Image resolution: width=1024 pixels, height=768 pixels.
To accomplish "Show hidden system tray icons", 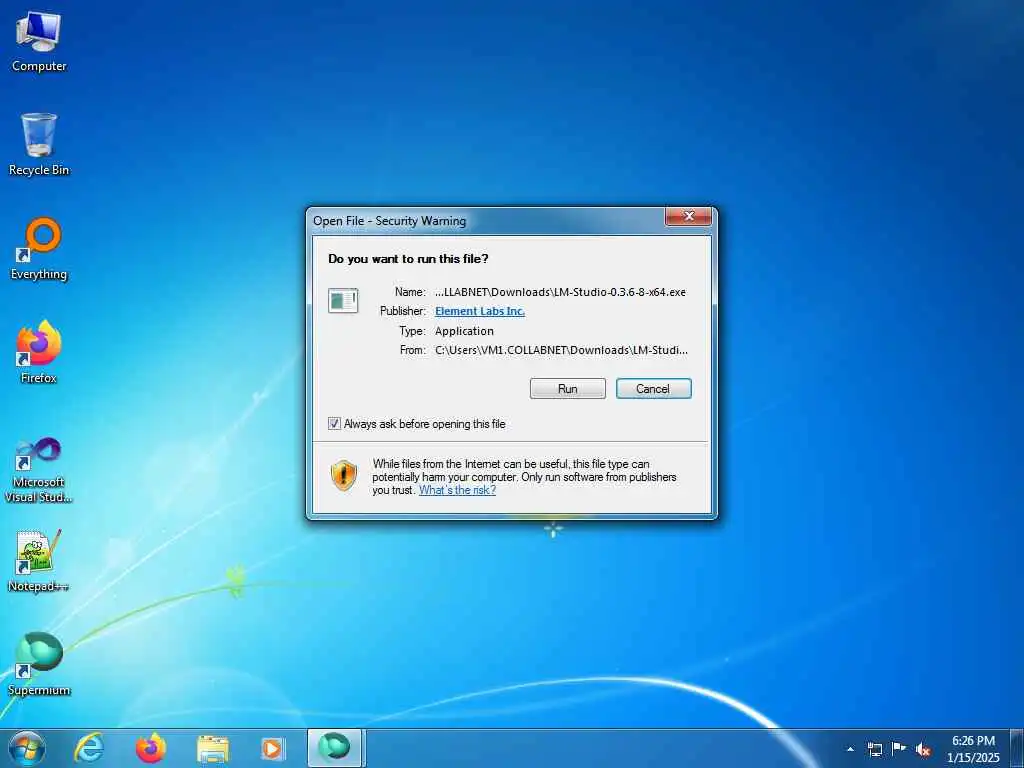I will click(850, 749).
